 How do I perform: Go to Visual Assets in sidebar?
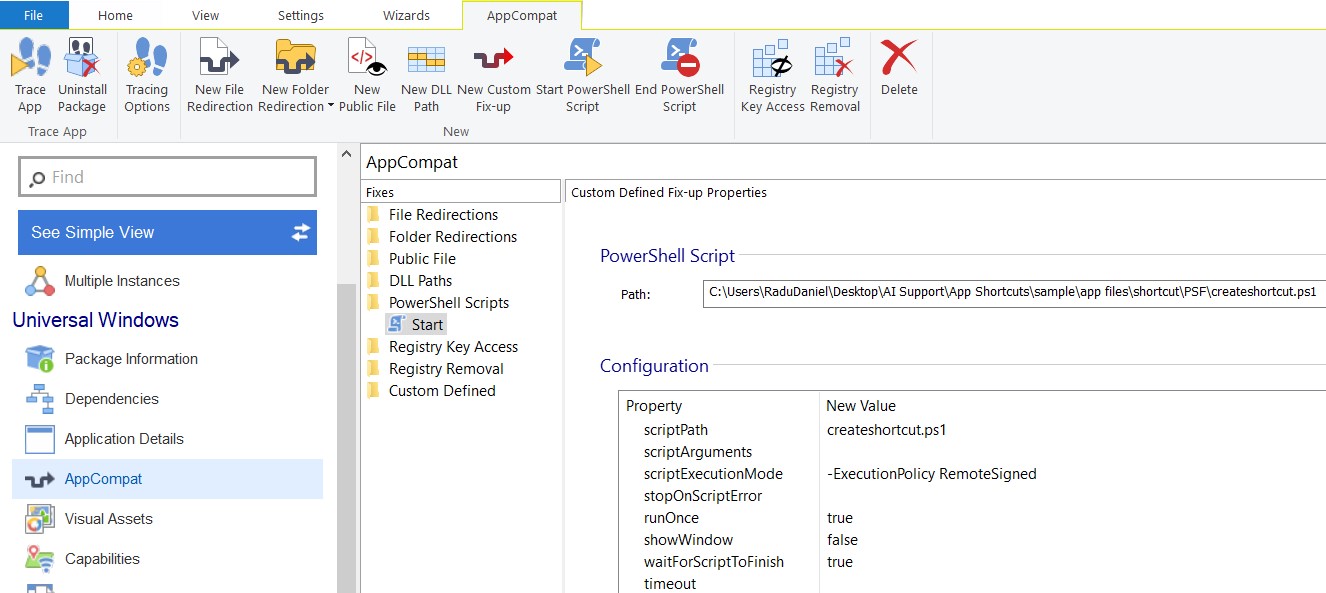click(x=108, y=519)
